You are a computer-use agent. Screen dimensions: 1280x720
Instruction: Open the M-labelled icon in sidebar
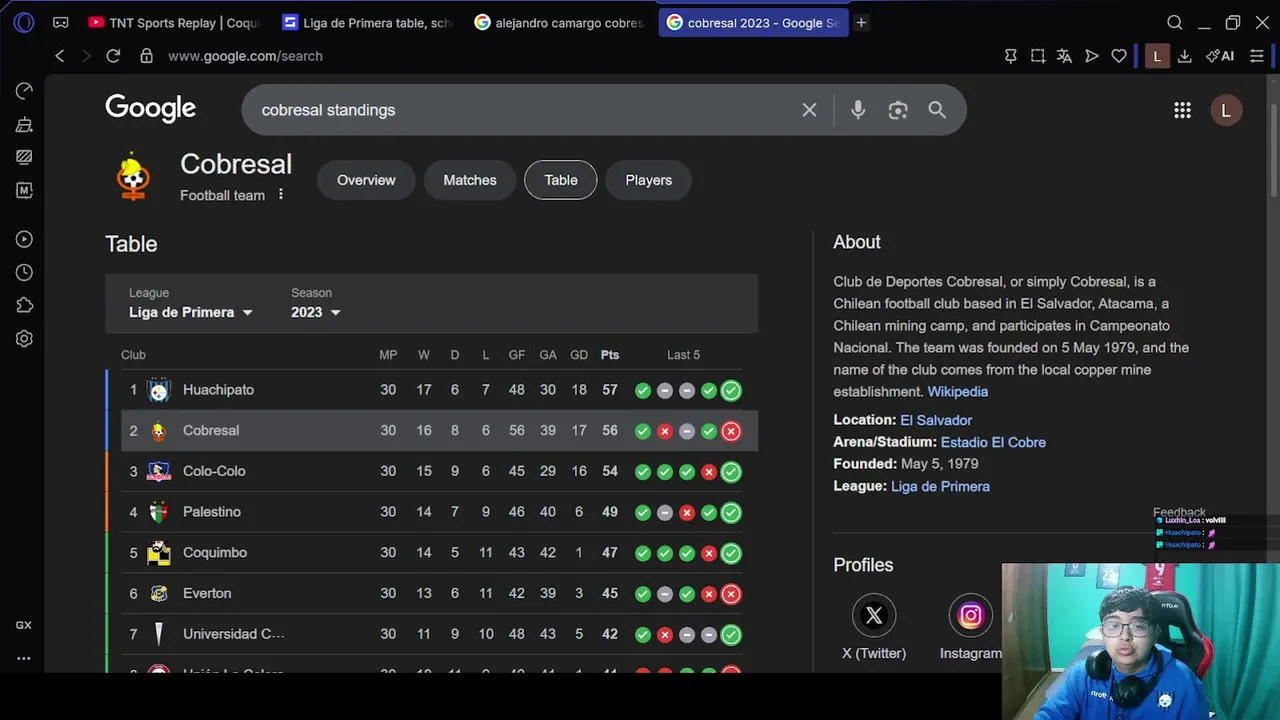[24, 190]
